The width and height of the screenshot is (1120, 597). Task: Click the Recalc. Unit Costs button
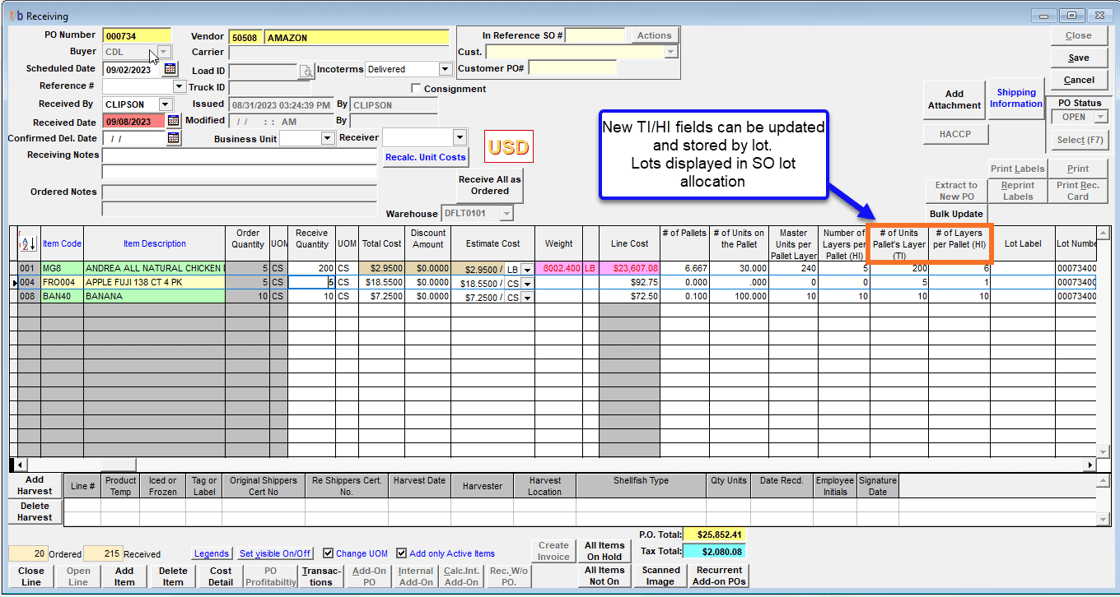[425, 157]
